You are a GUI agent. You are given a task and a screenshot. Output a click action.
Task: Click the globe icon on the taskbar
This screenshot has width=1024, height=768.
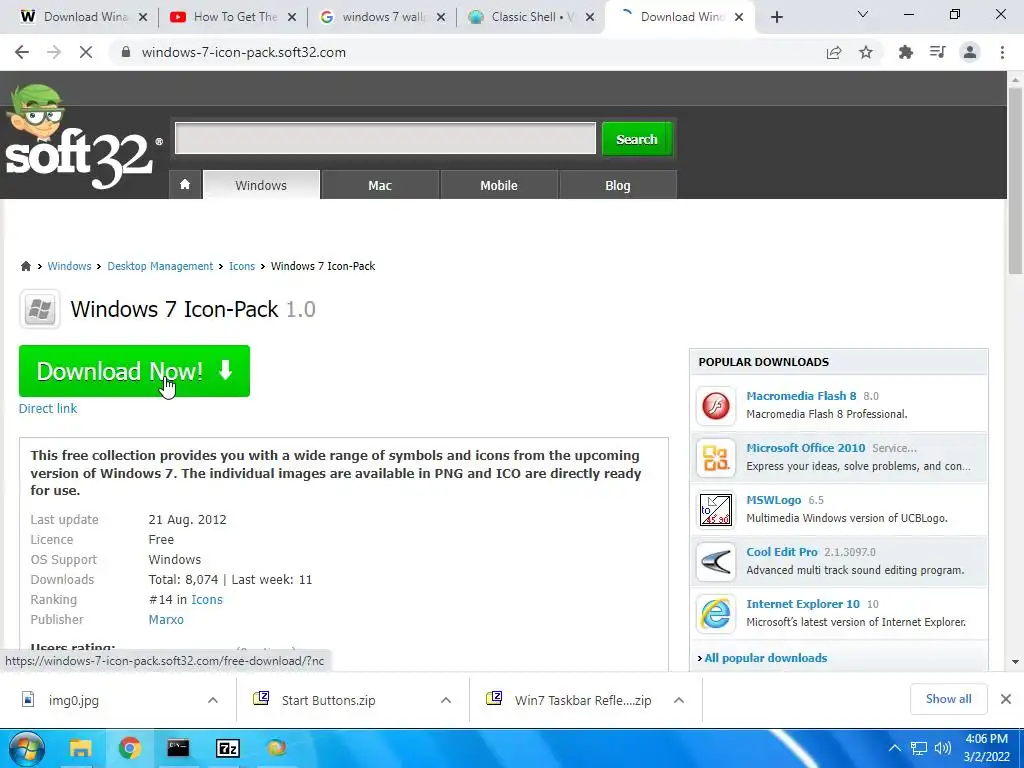[277, 748]
